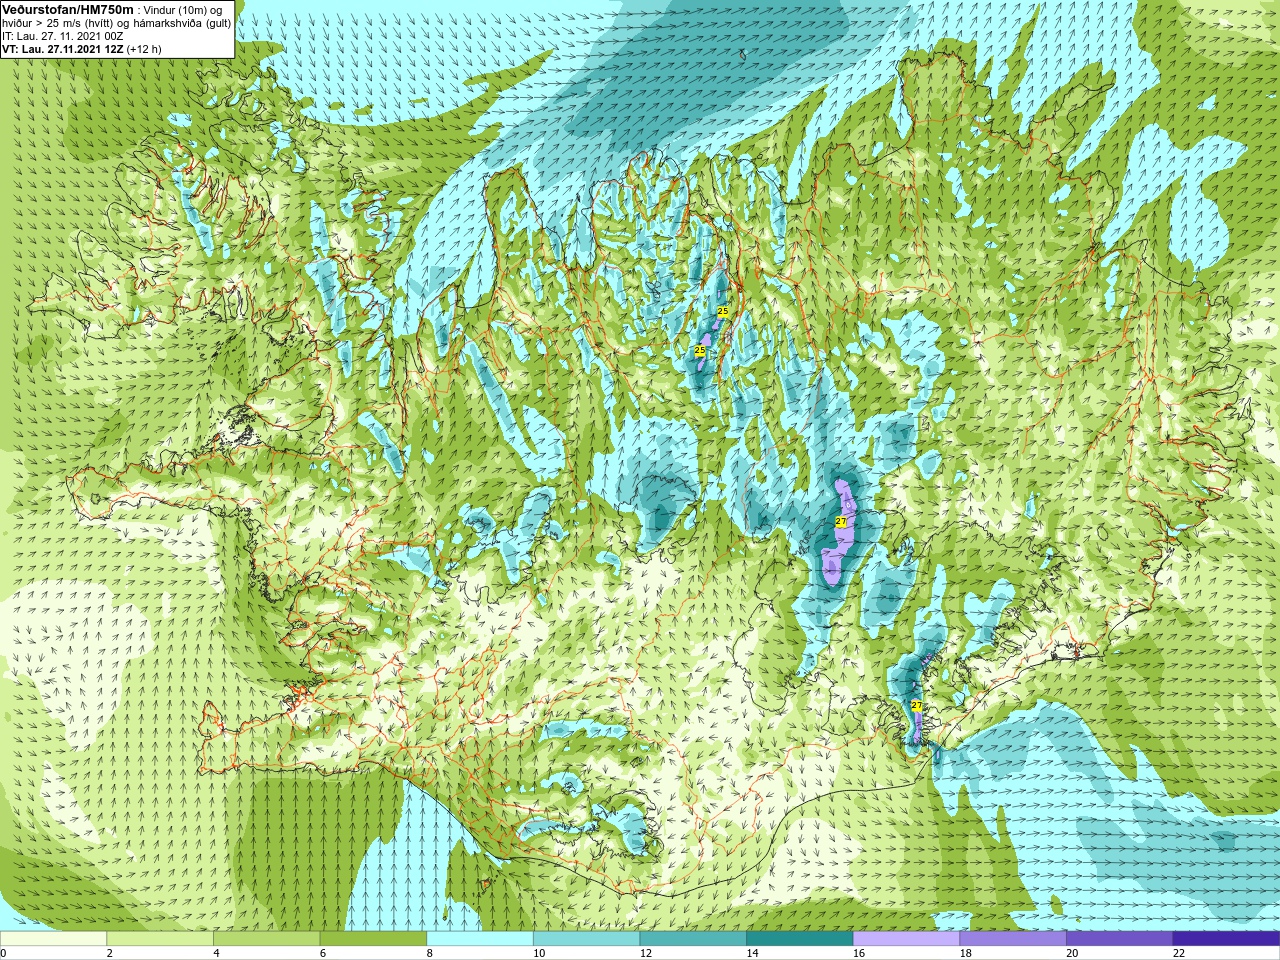The height and width of the screenshot is (960, 1280).
Task: Pick the 12–14 m/s teal legend swatch
Action: point(693,939)
